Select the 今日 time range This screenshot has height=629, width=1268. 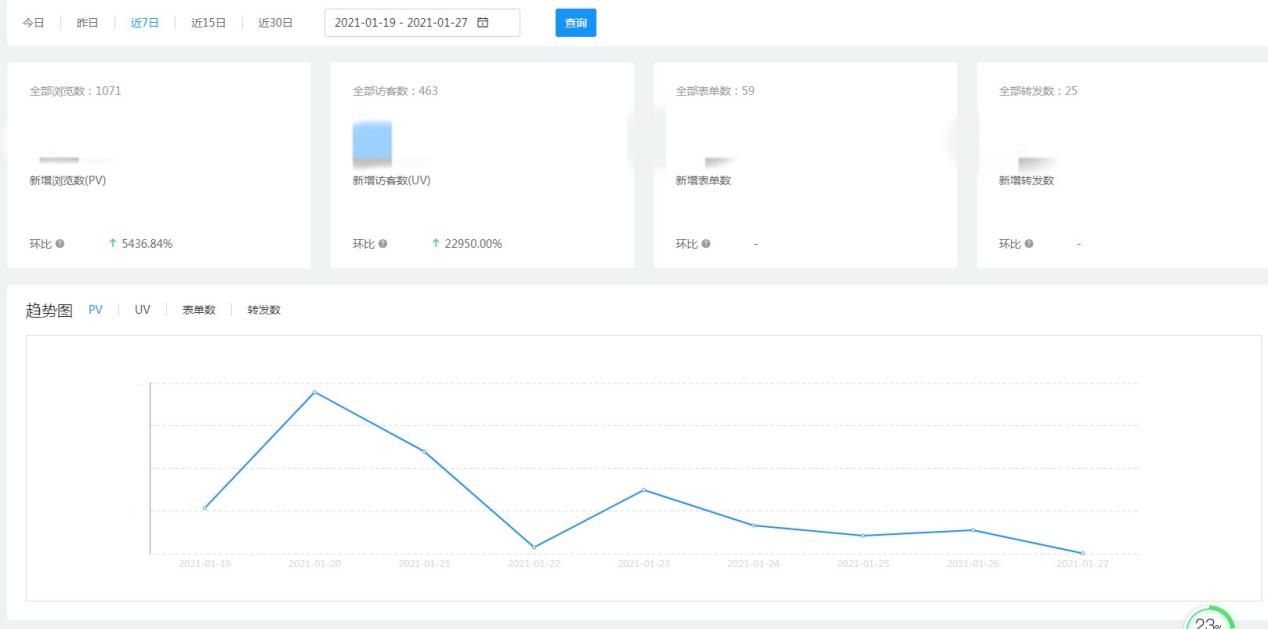[34, 23]
